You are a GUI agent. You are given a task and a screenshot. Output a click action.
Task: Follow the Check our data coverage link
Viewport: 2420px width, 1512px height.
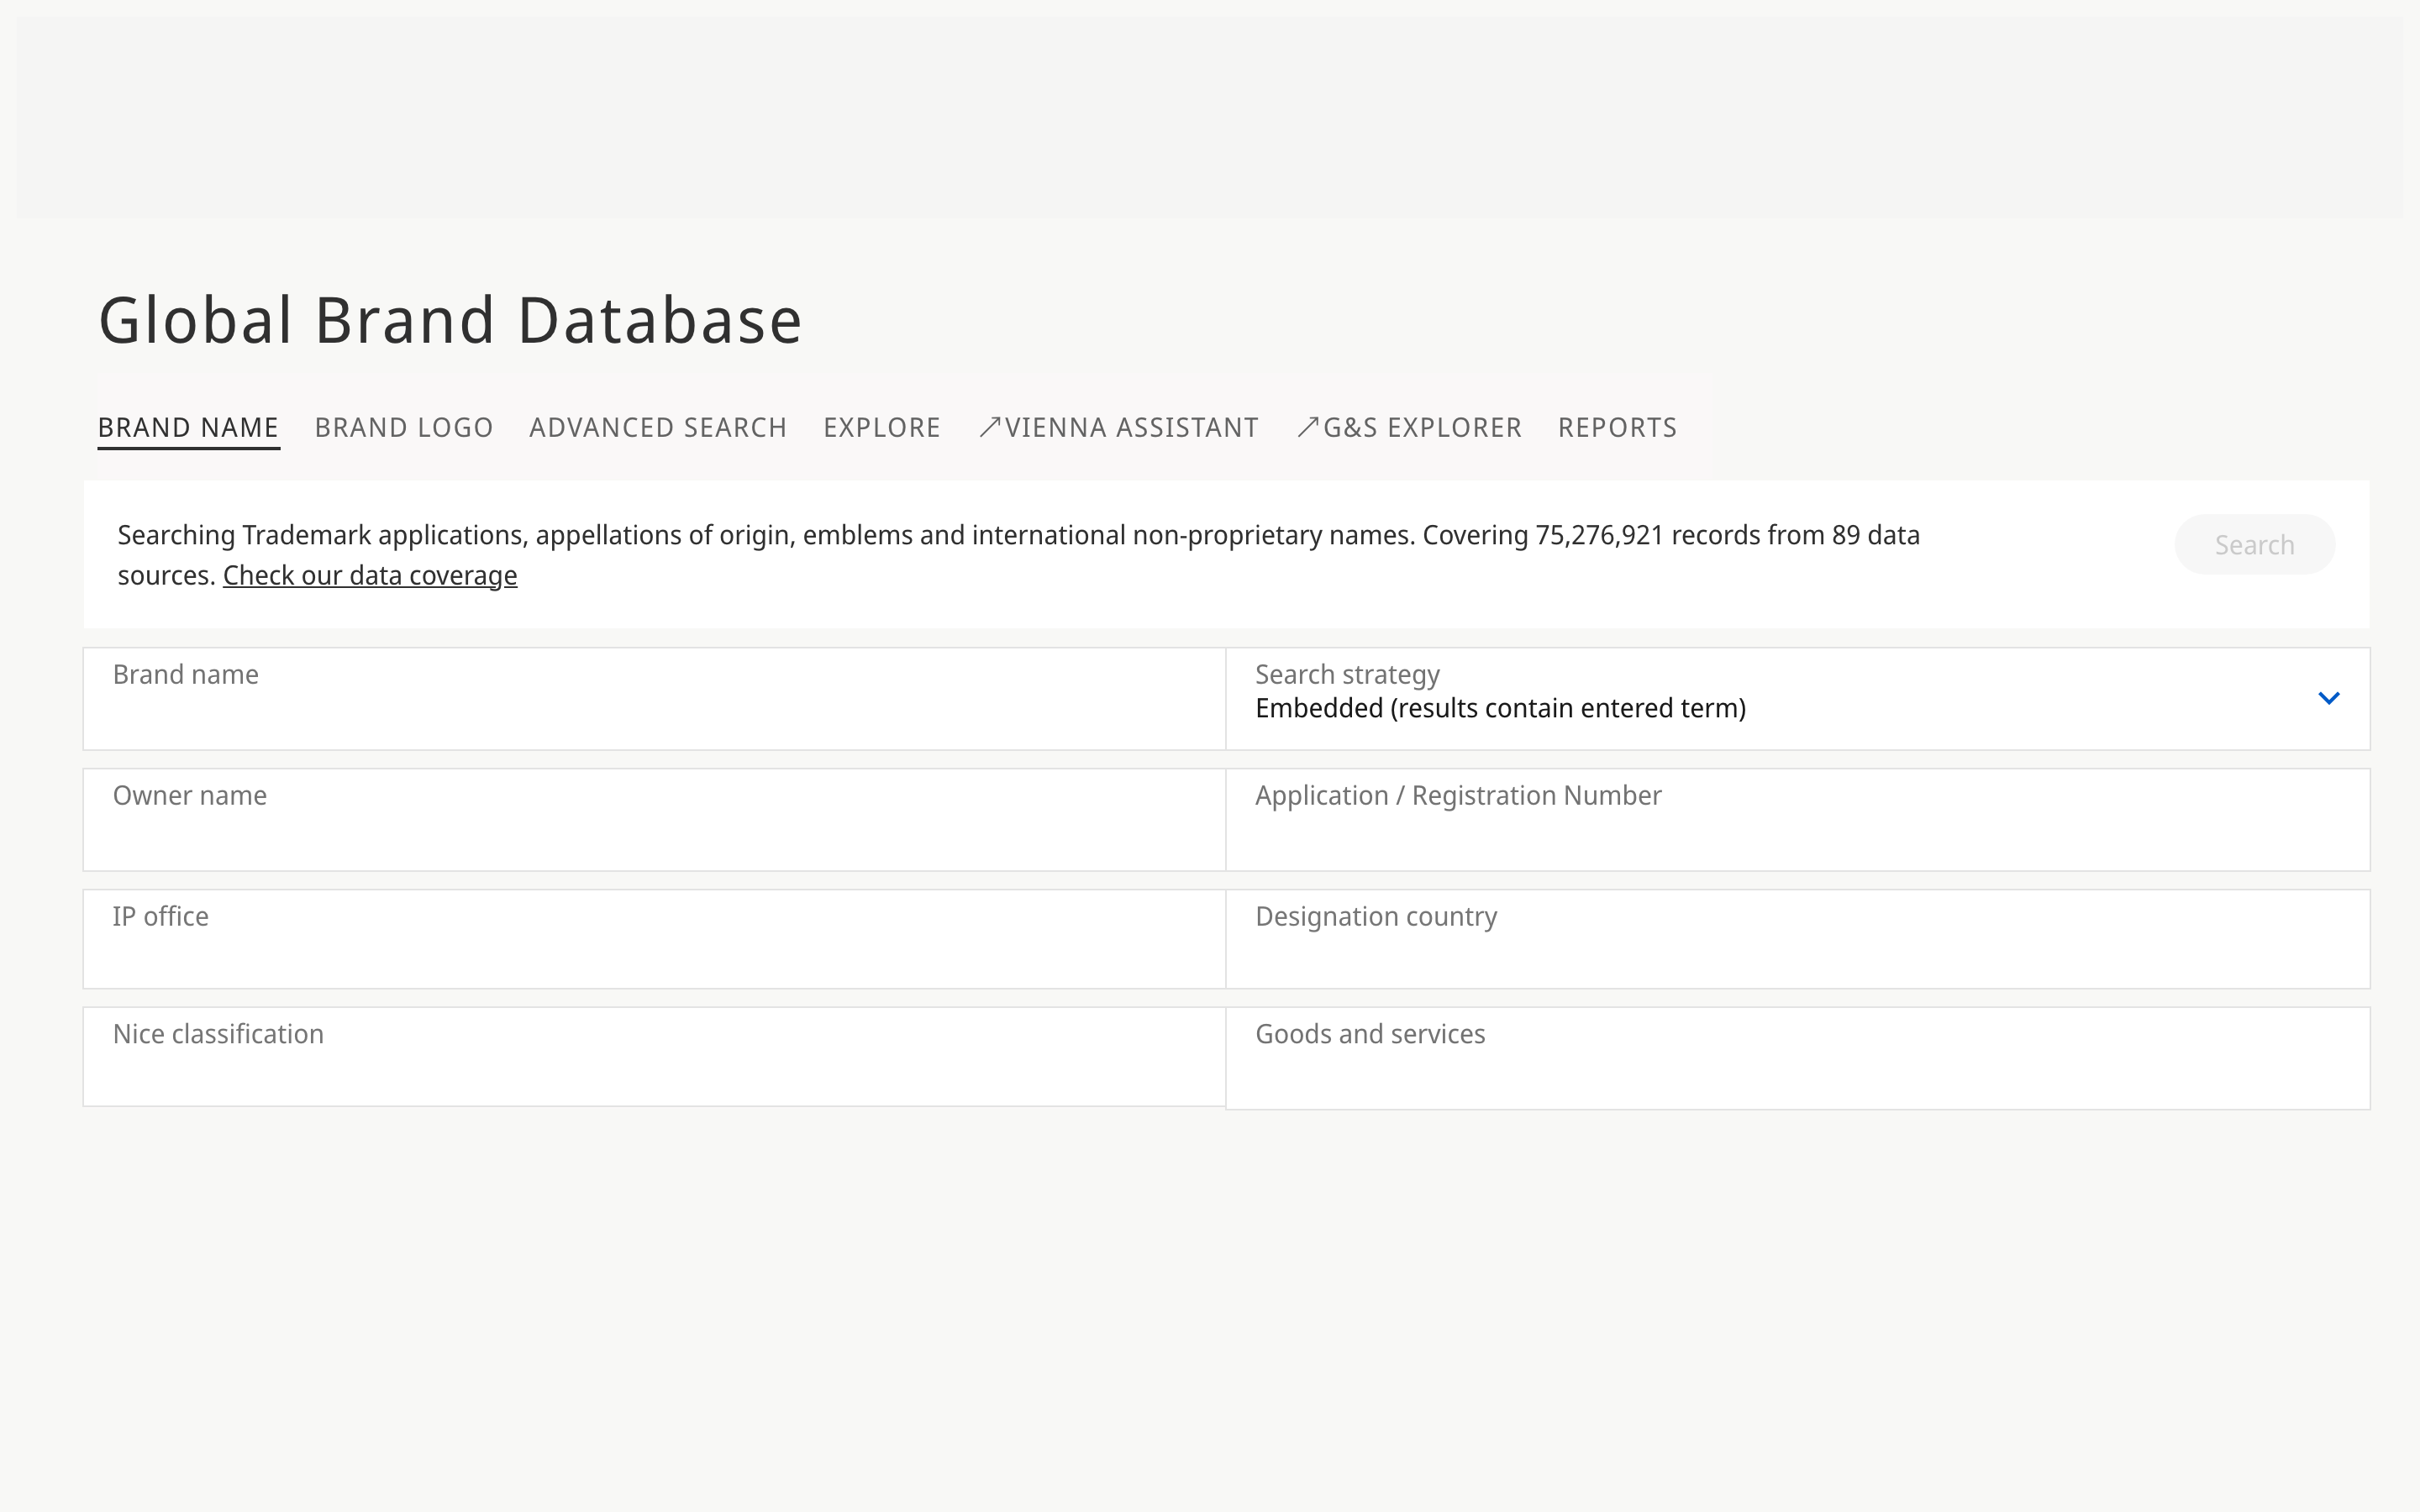click(x=370, y=576)
